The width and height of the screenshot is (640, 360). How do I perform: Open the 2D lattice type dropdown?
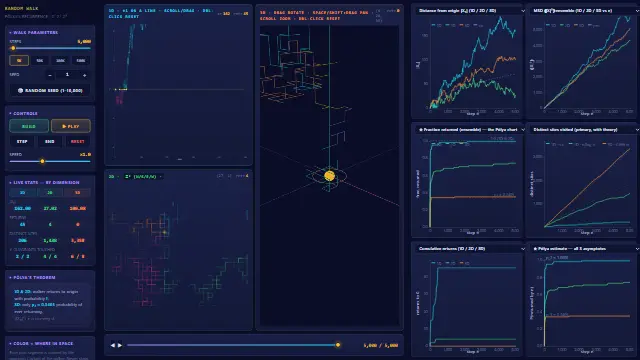pyautogui.click(x=143, y=176)
